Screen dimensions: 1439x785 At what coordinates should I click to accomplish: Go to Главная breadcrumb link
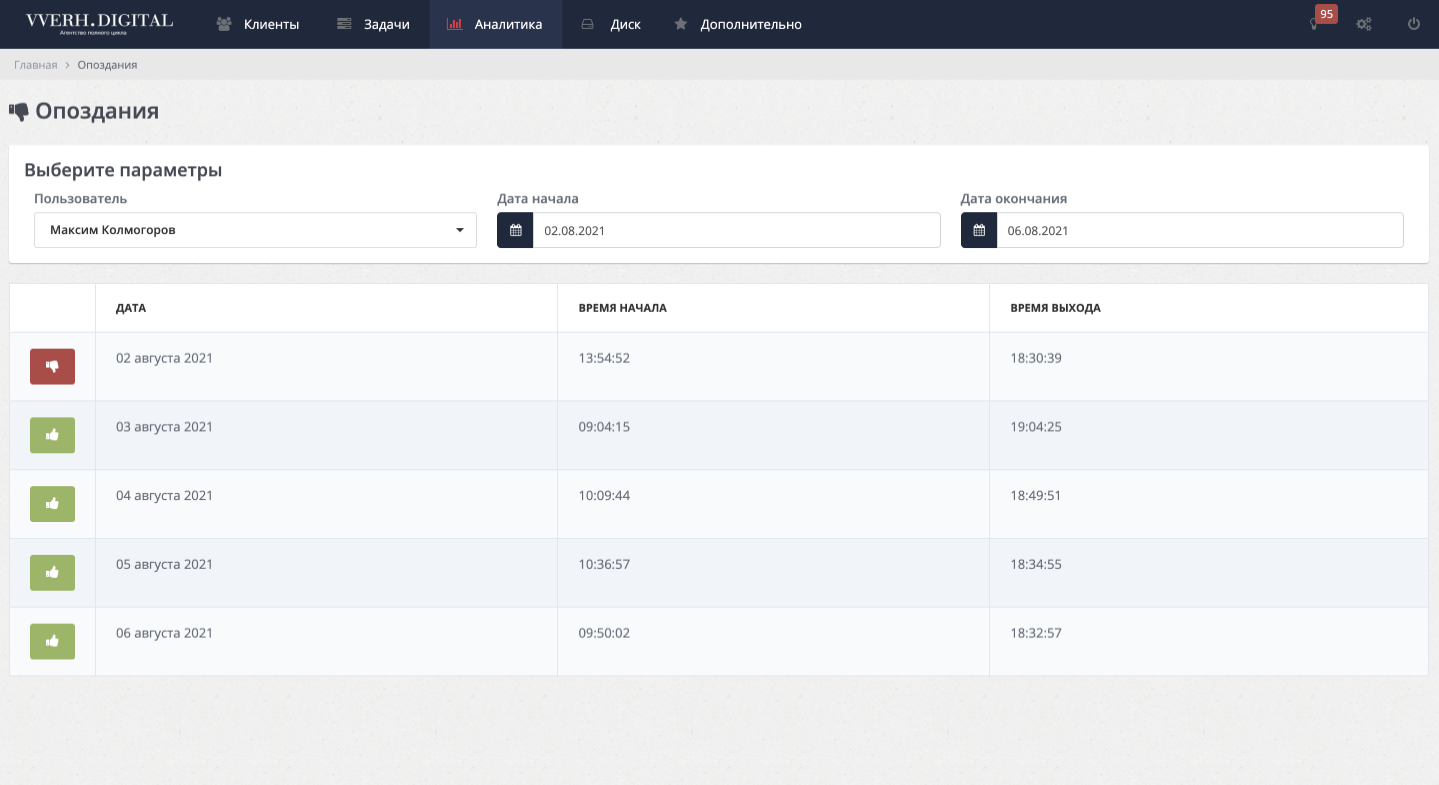pyautogui.click(x=35, y=65)
